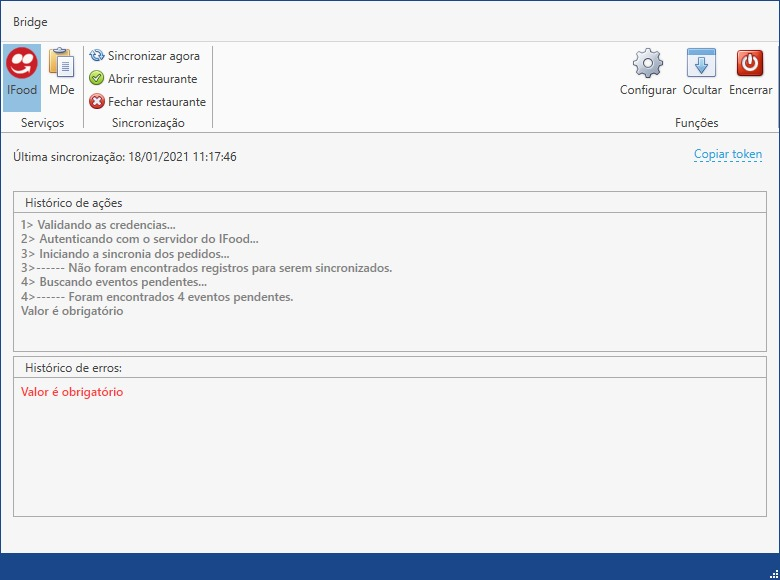The image size is (780, 580).
Task: Click Fechar restaurante red X option
Action: click(x=147, y=101)
